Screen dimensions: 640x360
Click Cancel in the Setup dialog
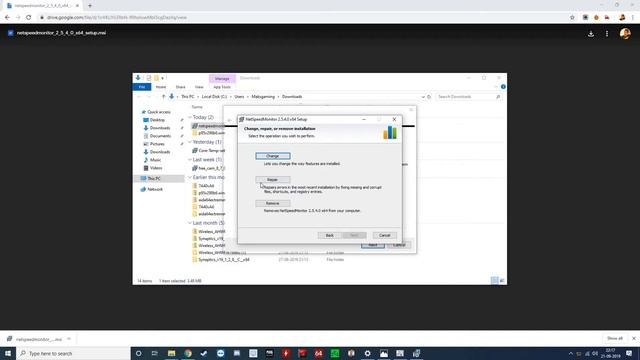384,236
